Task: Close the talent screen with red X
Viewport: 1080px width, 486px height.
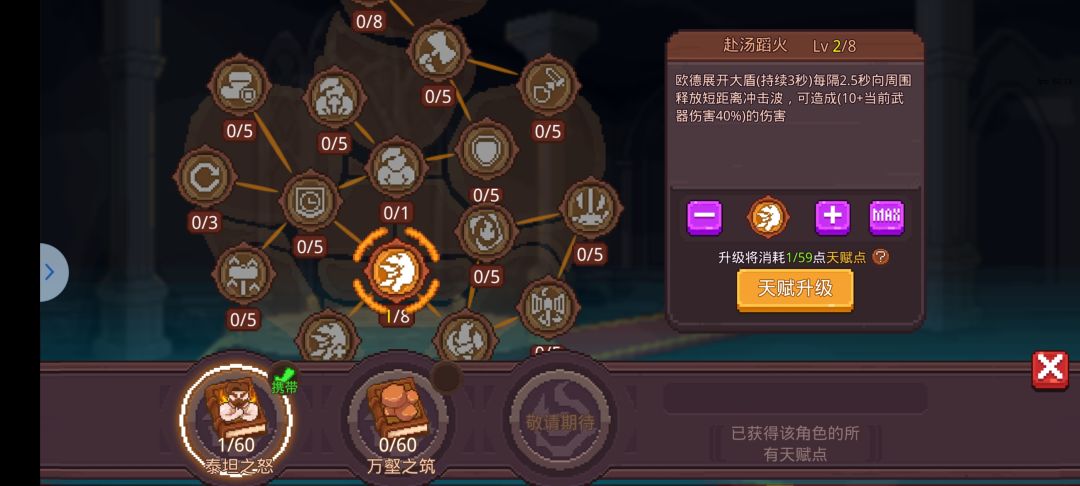Action: [1050, 370]
